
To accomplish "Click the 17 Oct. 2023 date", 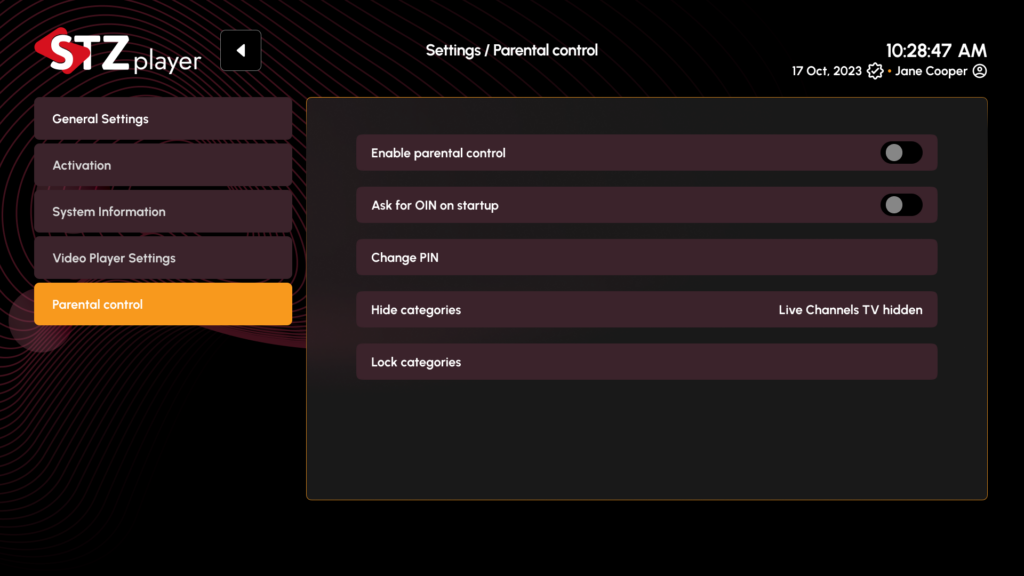I will click(x=827, y=71).
